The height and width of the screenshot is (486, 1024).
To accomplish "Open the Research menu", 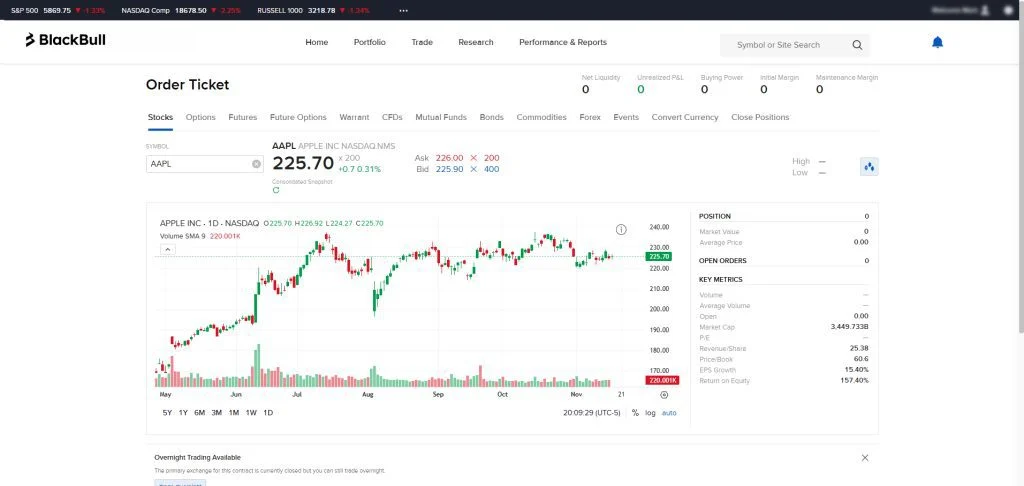I will pos(475,42).
